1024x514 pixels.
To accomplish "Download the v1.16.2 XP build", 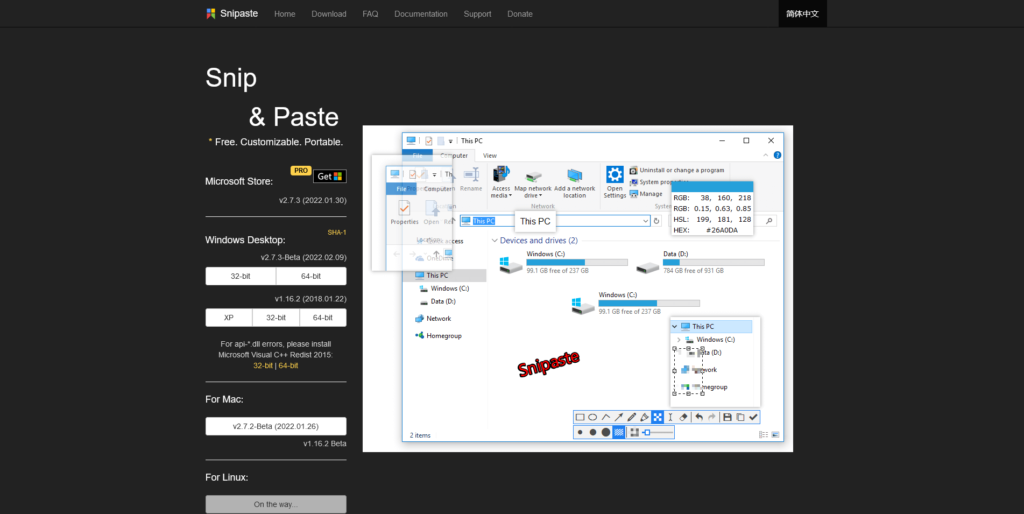I will click(229, 317).
